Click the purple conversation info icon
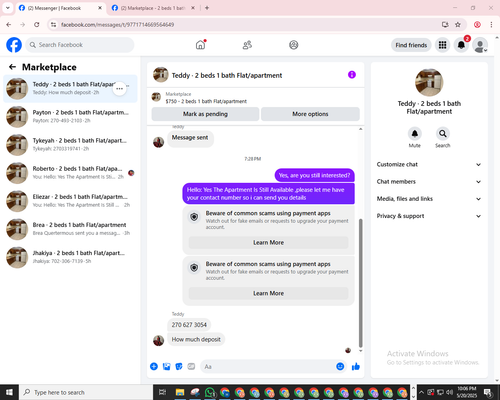The width and height of the screenshot is (500, 400). [352, 75]
